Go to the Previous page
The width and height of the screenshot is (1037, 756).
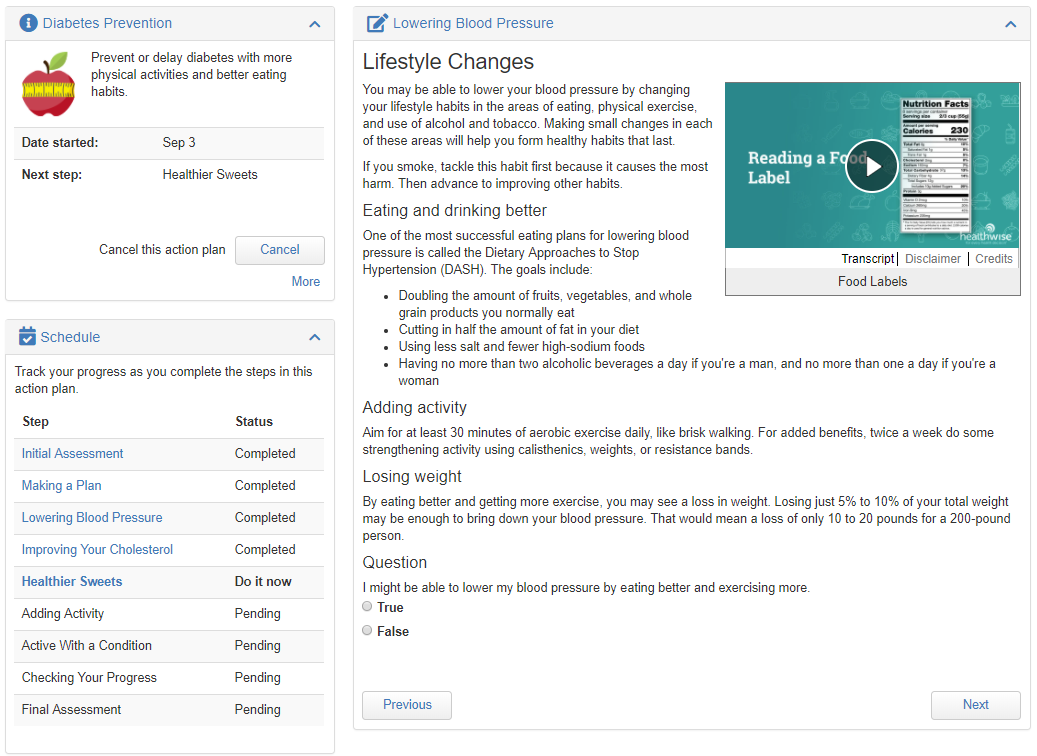pyautogui.click(x=407, y=705)
